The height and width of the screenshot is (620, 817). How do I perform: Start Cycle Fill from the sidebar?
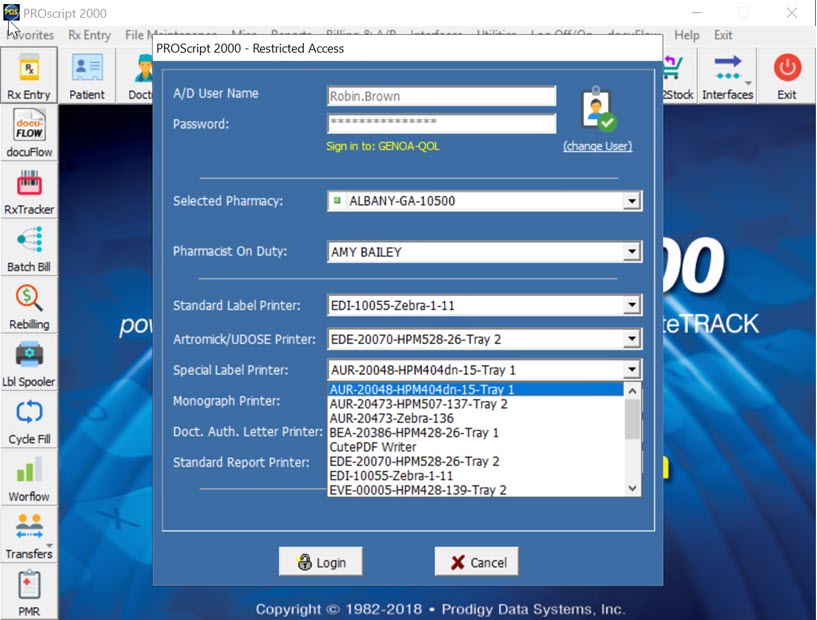click(x=29, y=419)
